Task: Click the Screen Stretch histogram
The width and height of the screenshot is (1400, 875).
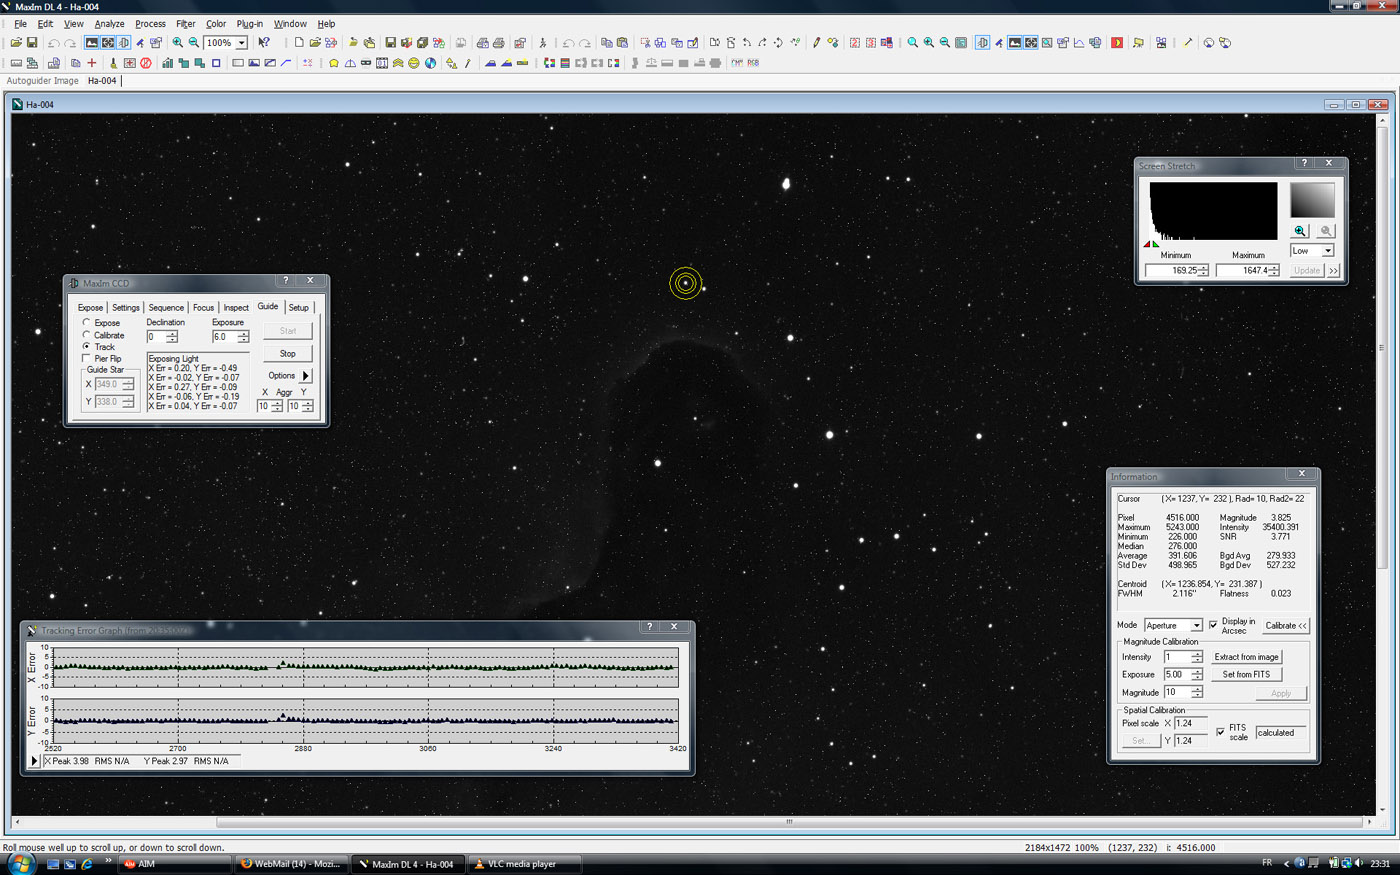Action: [1213, 211]
